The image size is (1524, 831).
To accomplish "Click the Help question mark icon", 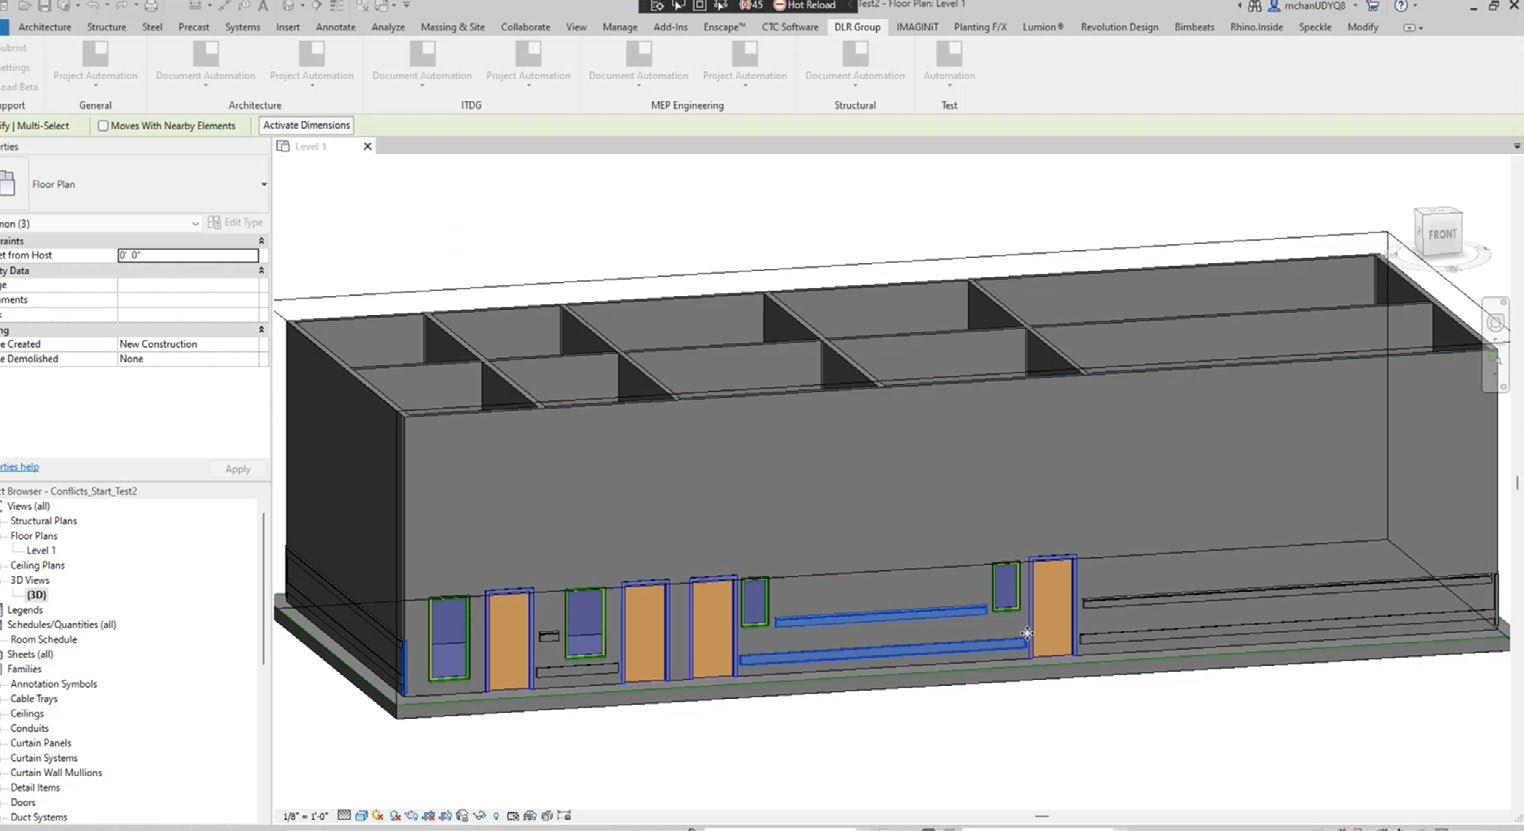I will (1401, 6).
